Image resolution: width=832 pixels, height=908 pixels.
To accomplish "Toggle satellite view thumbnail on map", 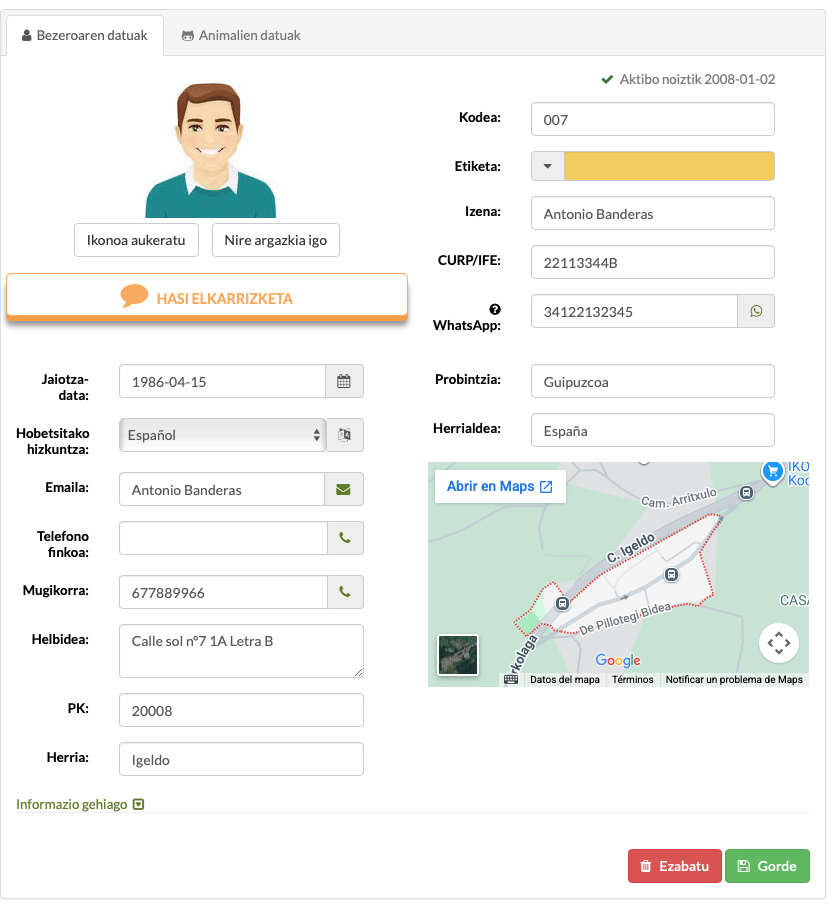I will (458, 655).
